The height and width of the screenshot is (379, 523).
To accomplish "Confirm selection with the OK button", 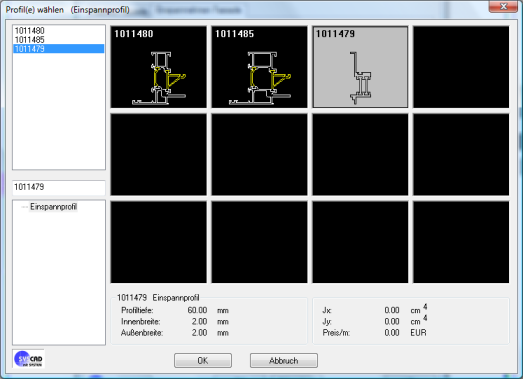I will click(203, 361).
